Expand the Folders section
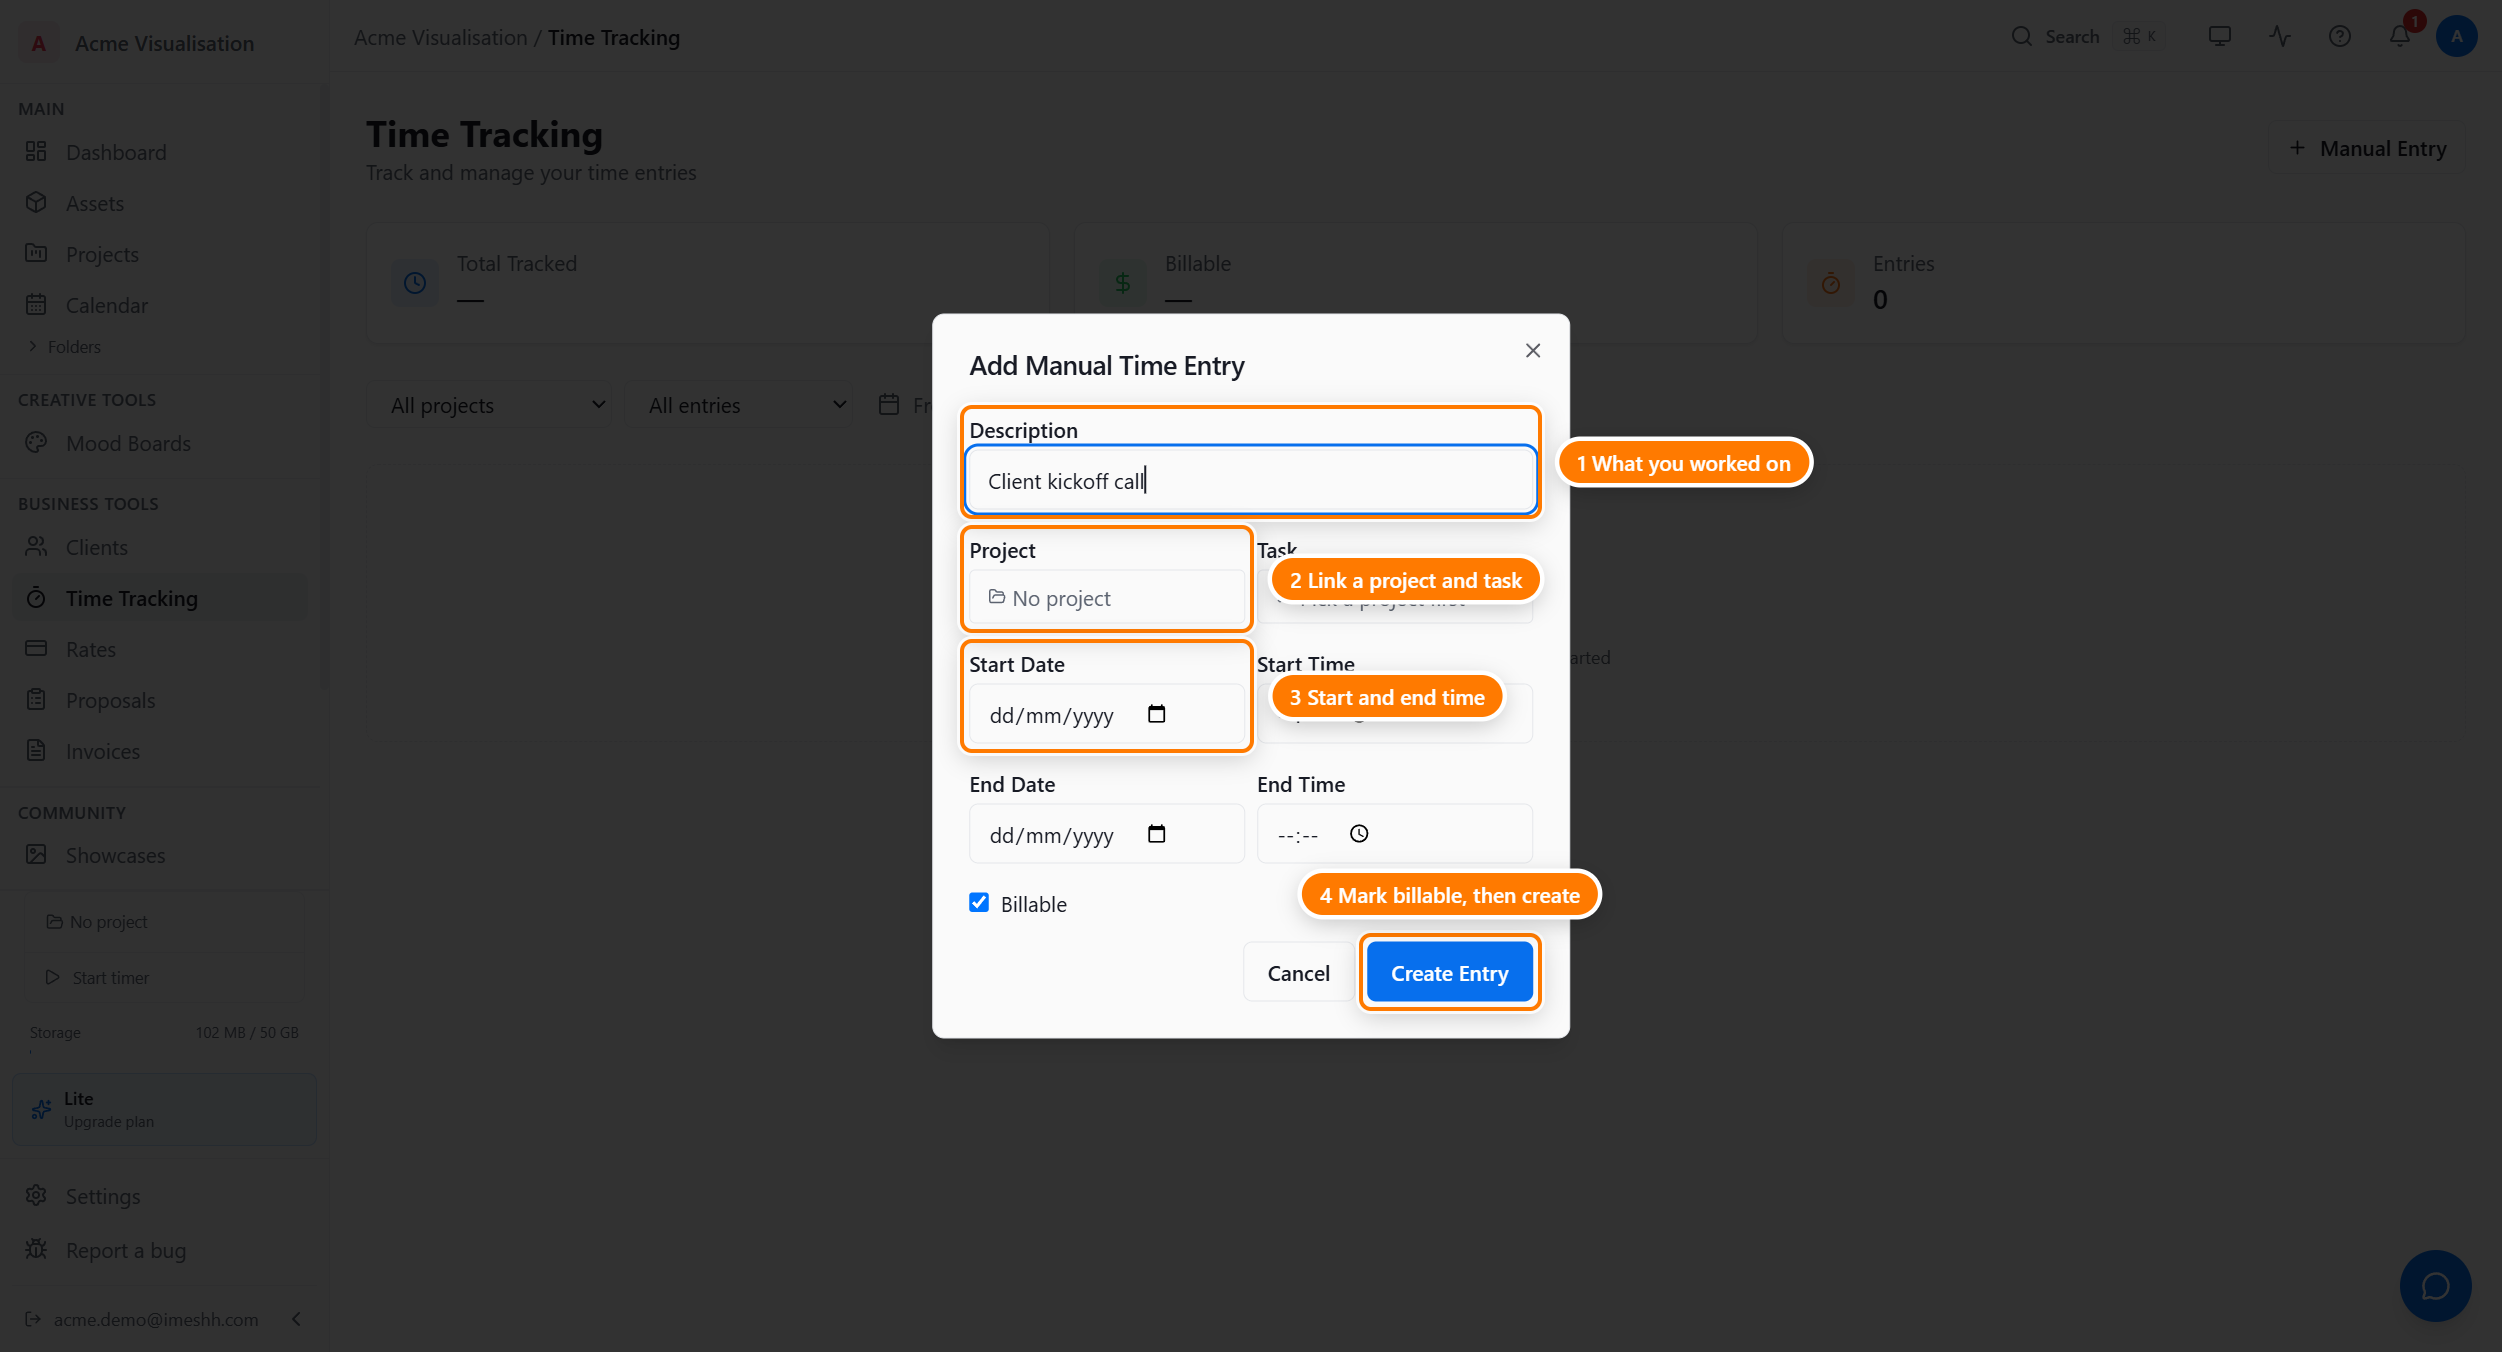The width and height of the screenshot is (2502, 1352). click(x=64, y=347)
